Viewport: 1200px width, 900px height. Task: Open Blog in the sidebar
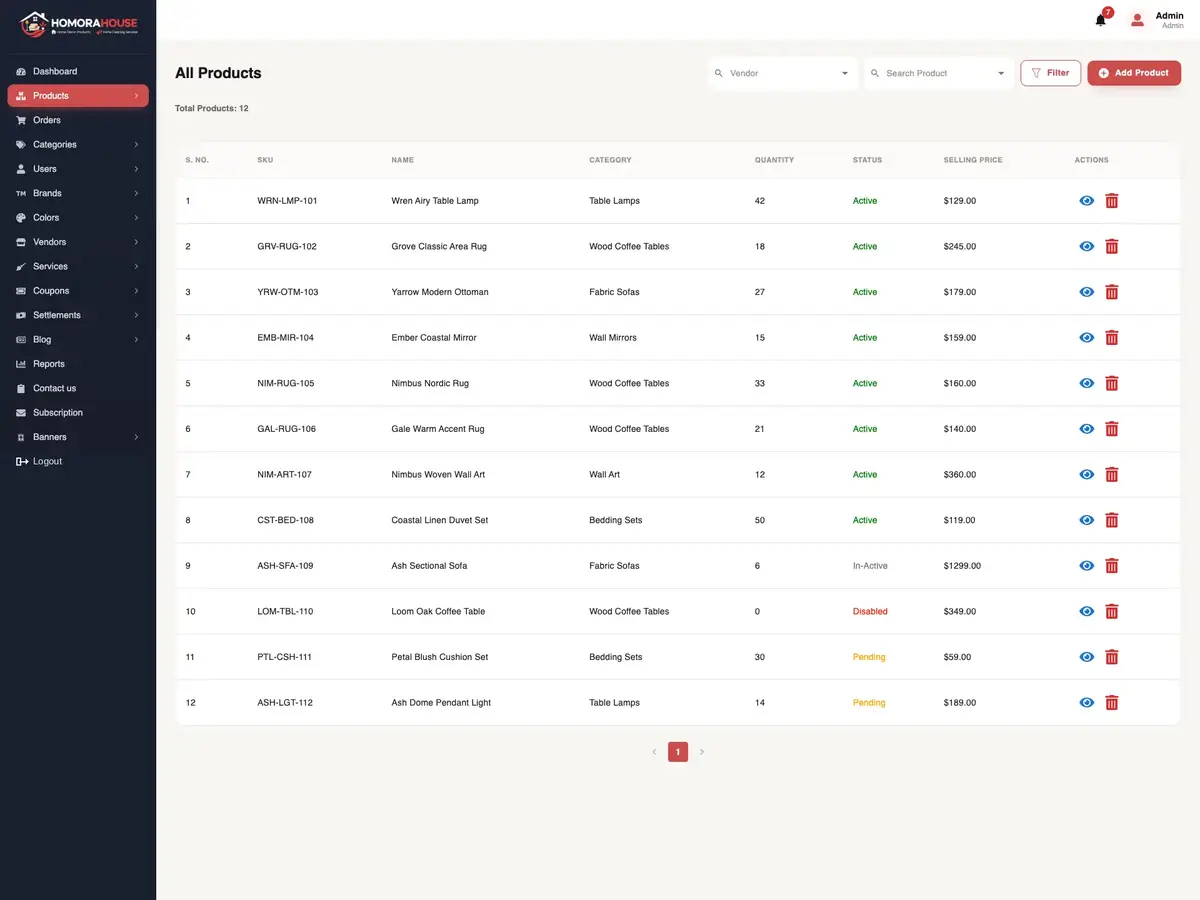[78, 340]
